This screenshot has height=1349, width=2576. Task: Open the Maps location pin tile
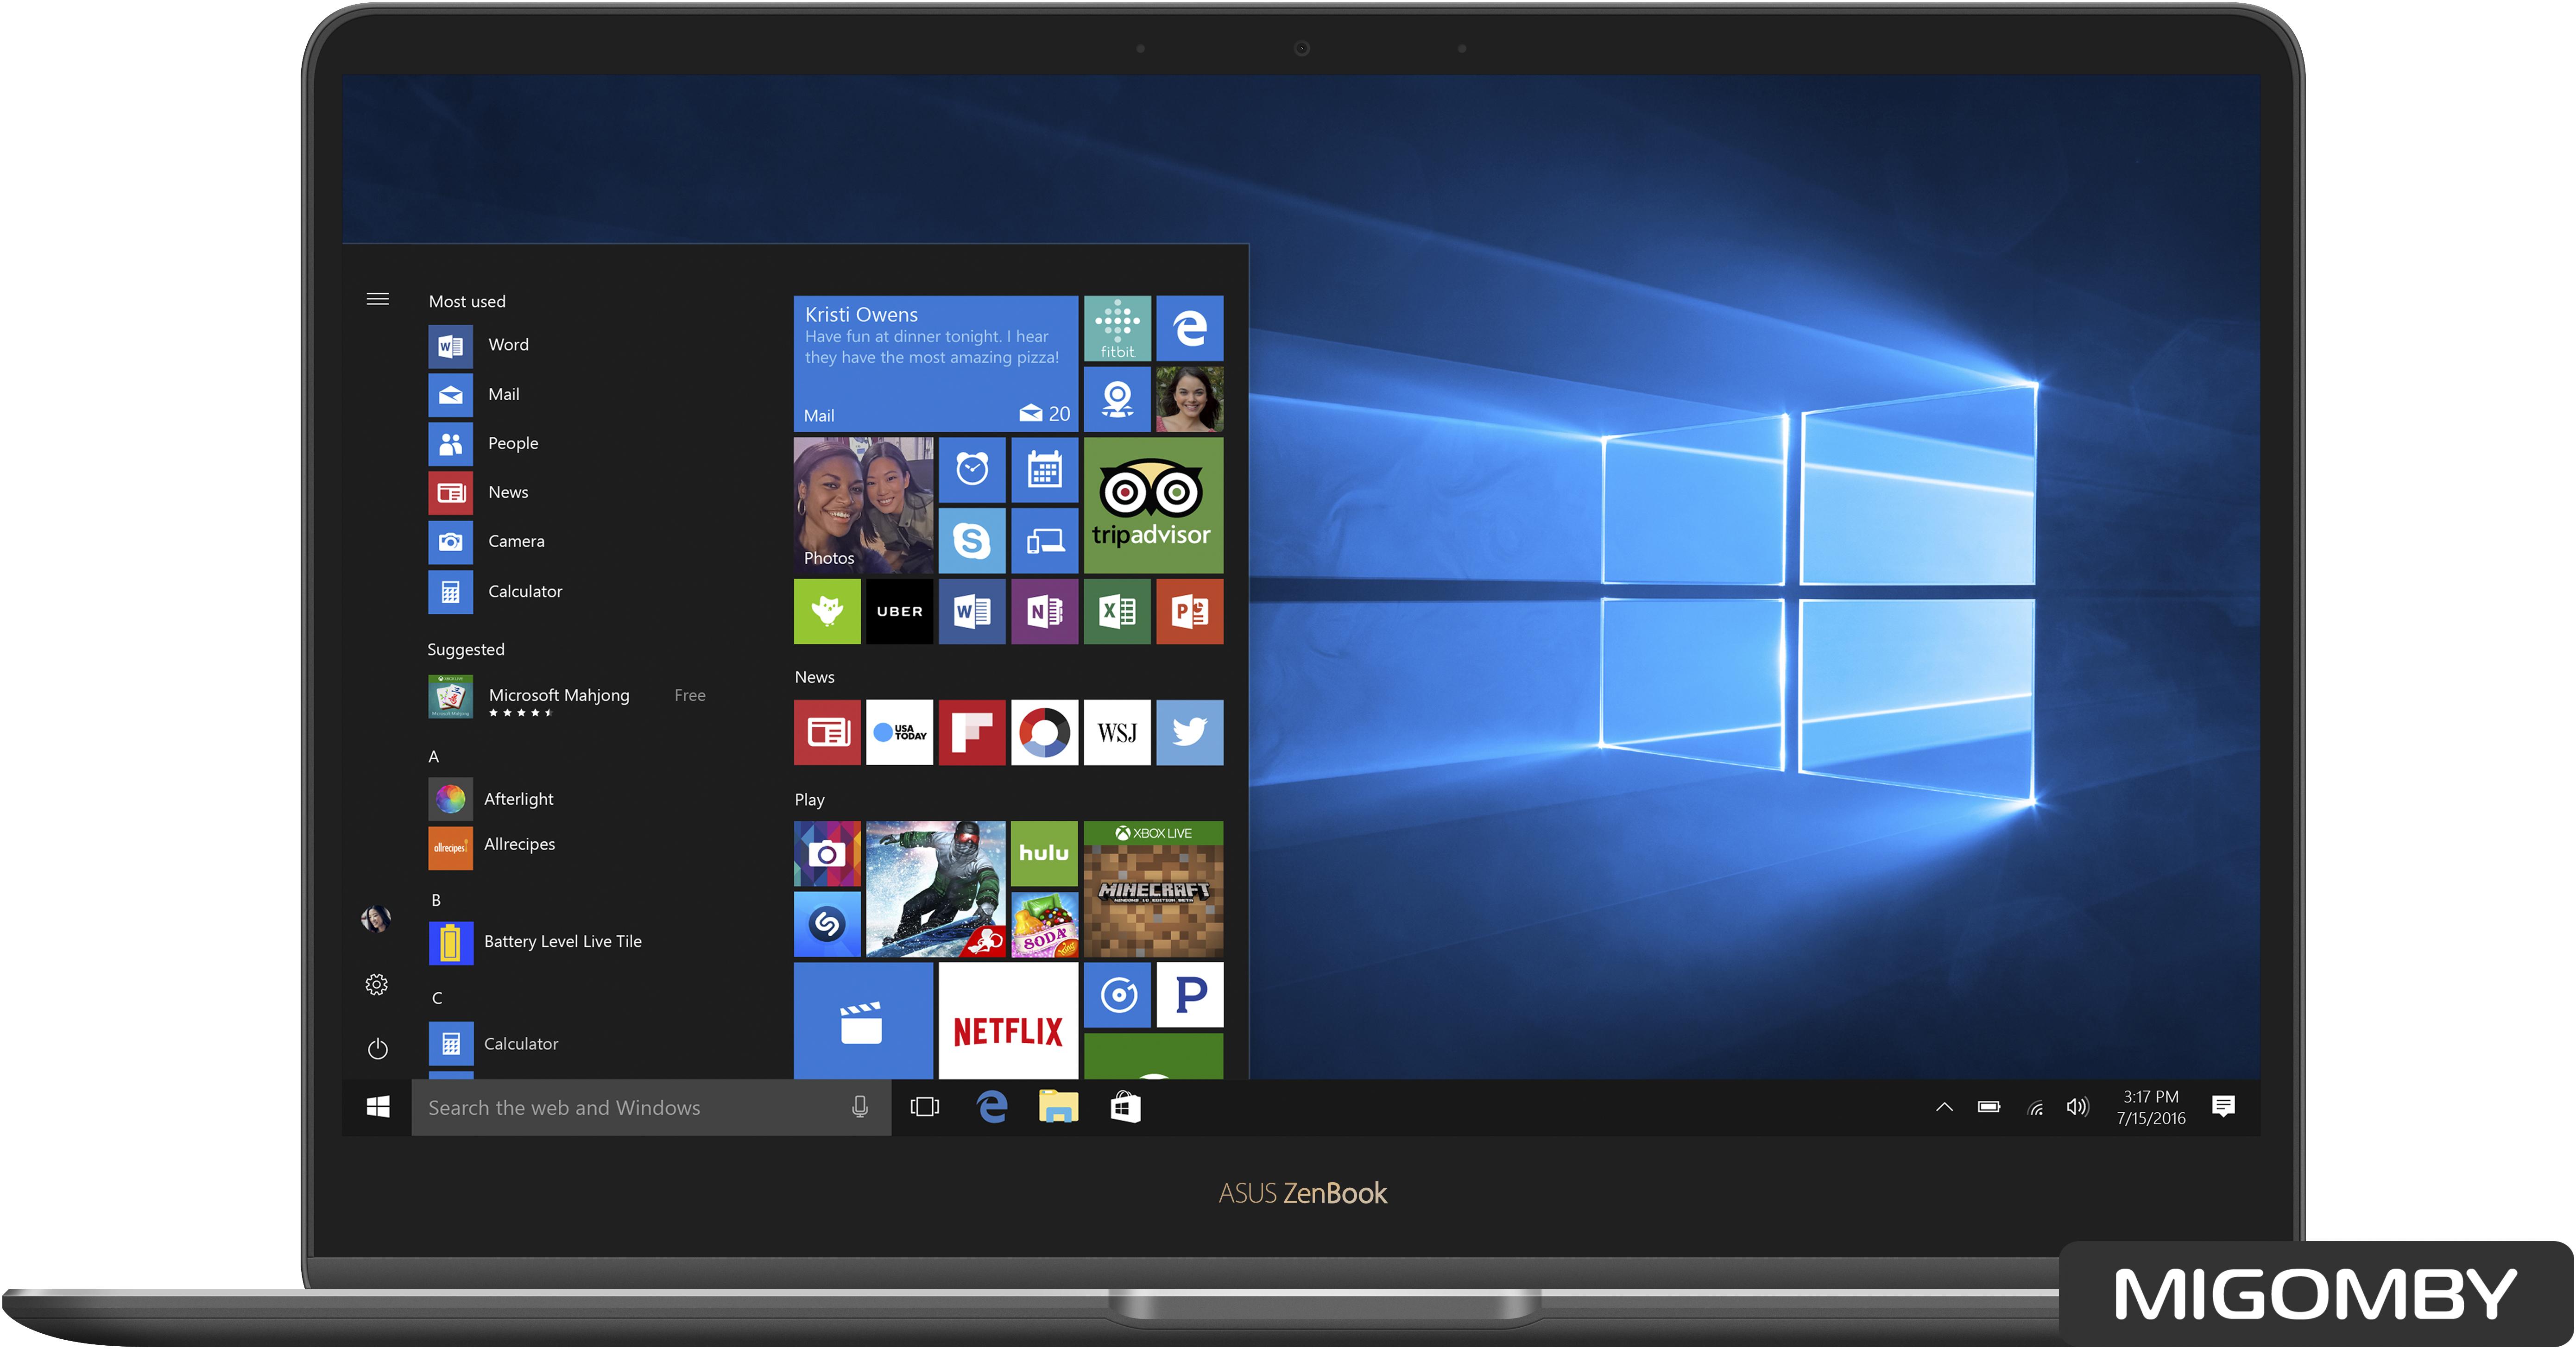tap(1117, 399)
